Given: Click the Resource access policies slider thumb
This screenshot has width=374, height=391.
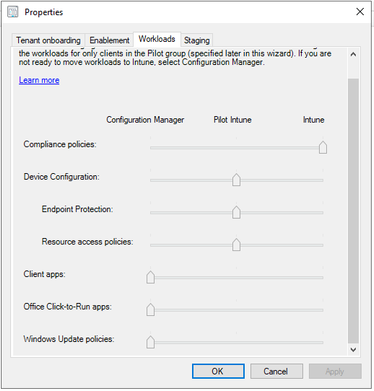Looking at the screenshot, I should (236, 245).
